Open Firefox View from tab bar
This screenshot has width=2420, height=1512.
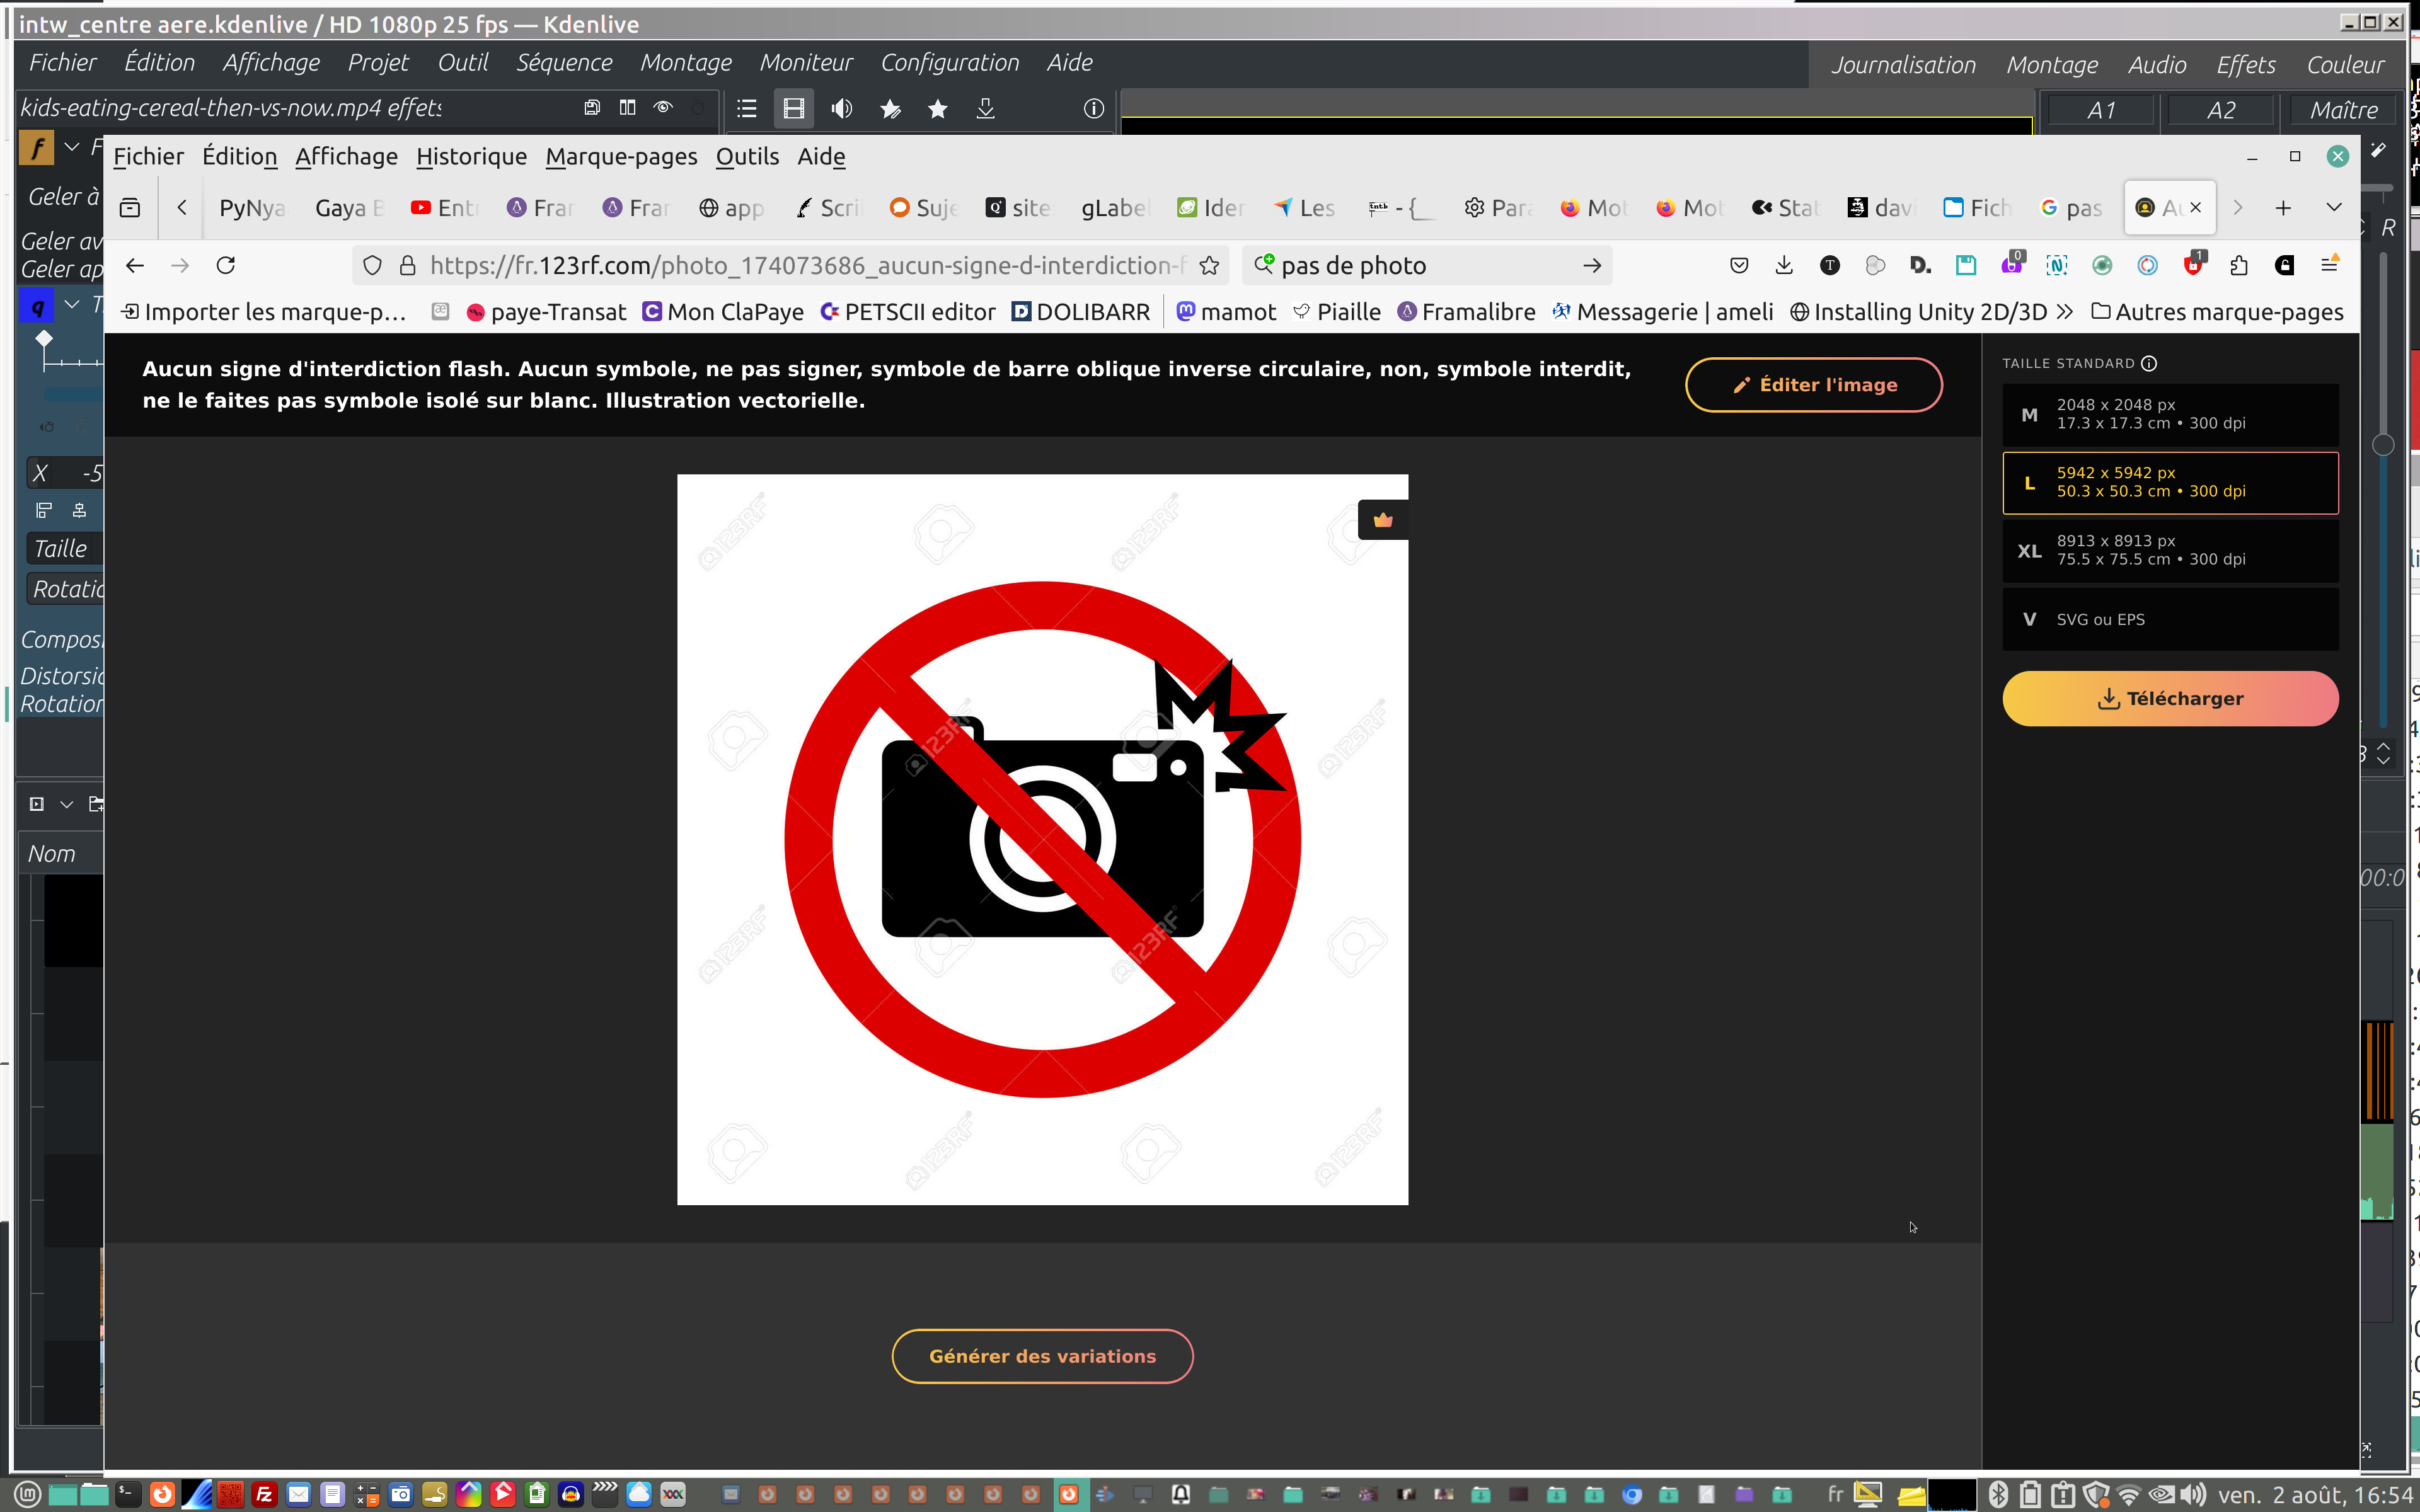(x=130, y=208)
